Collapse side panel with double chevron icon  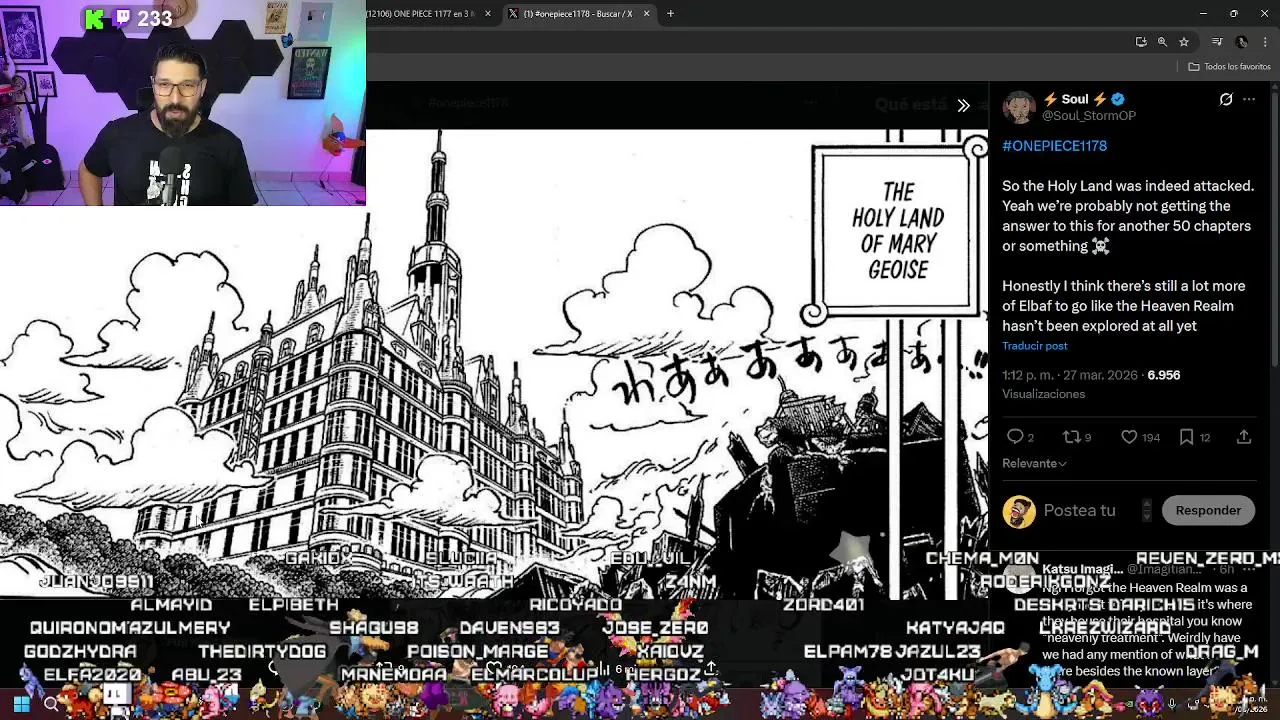point(963,105)
